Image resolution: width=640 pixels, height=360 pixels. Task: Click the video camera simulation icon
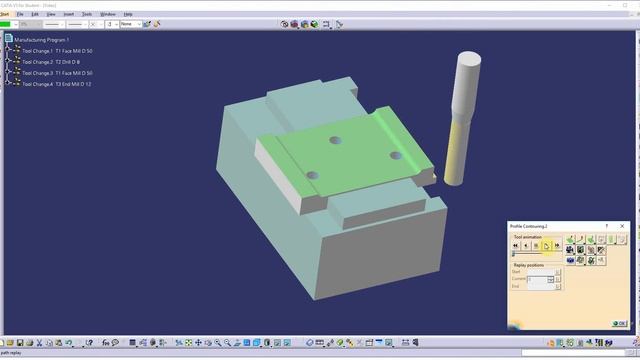click(x=570, y=250)
